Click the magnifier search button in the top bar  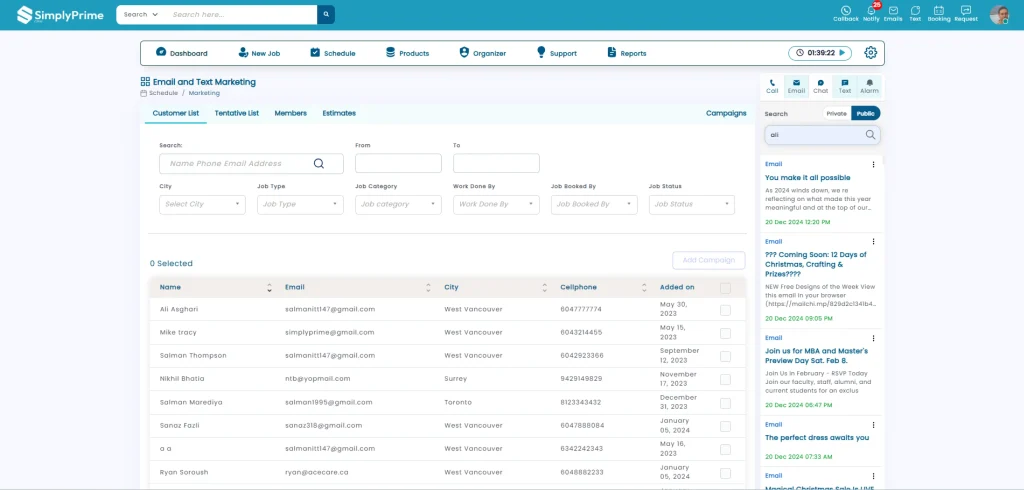(x=326, y=14)
